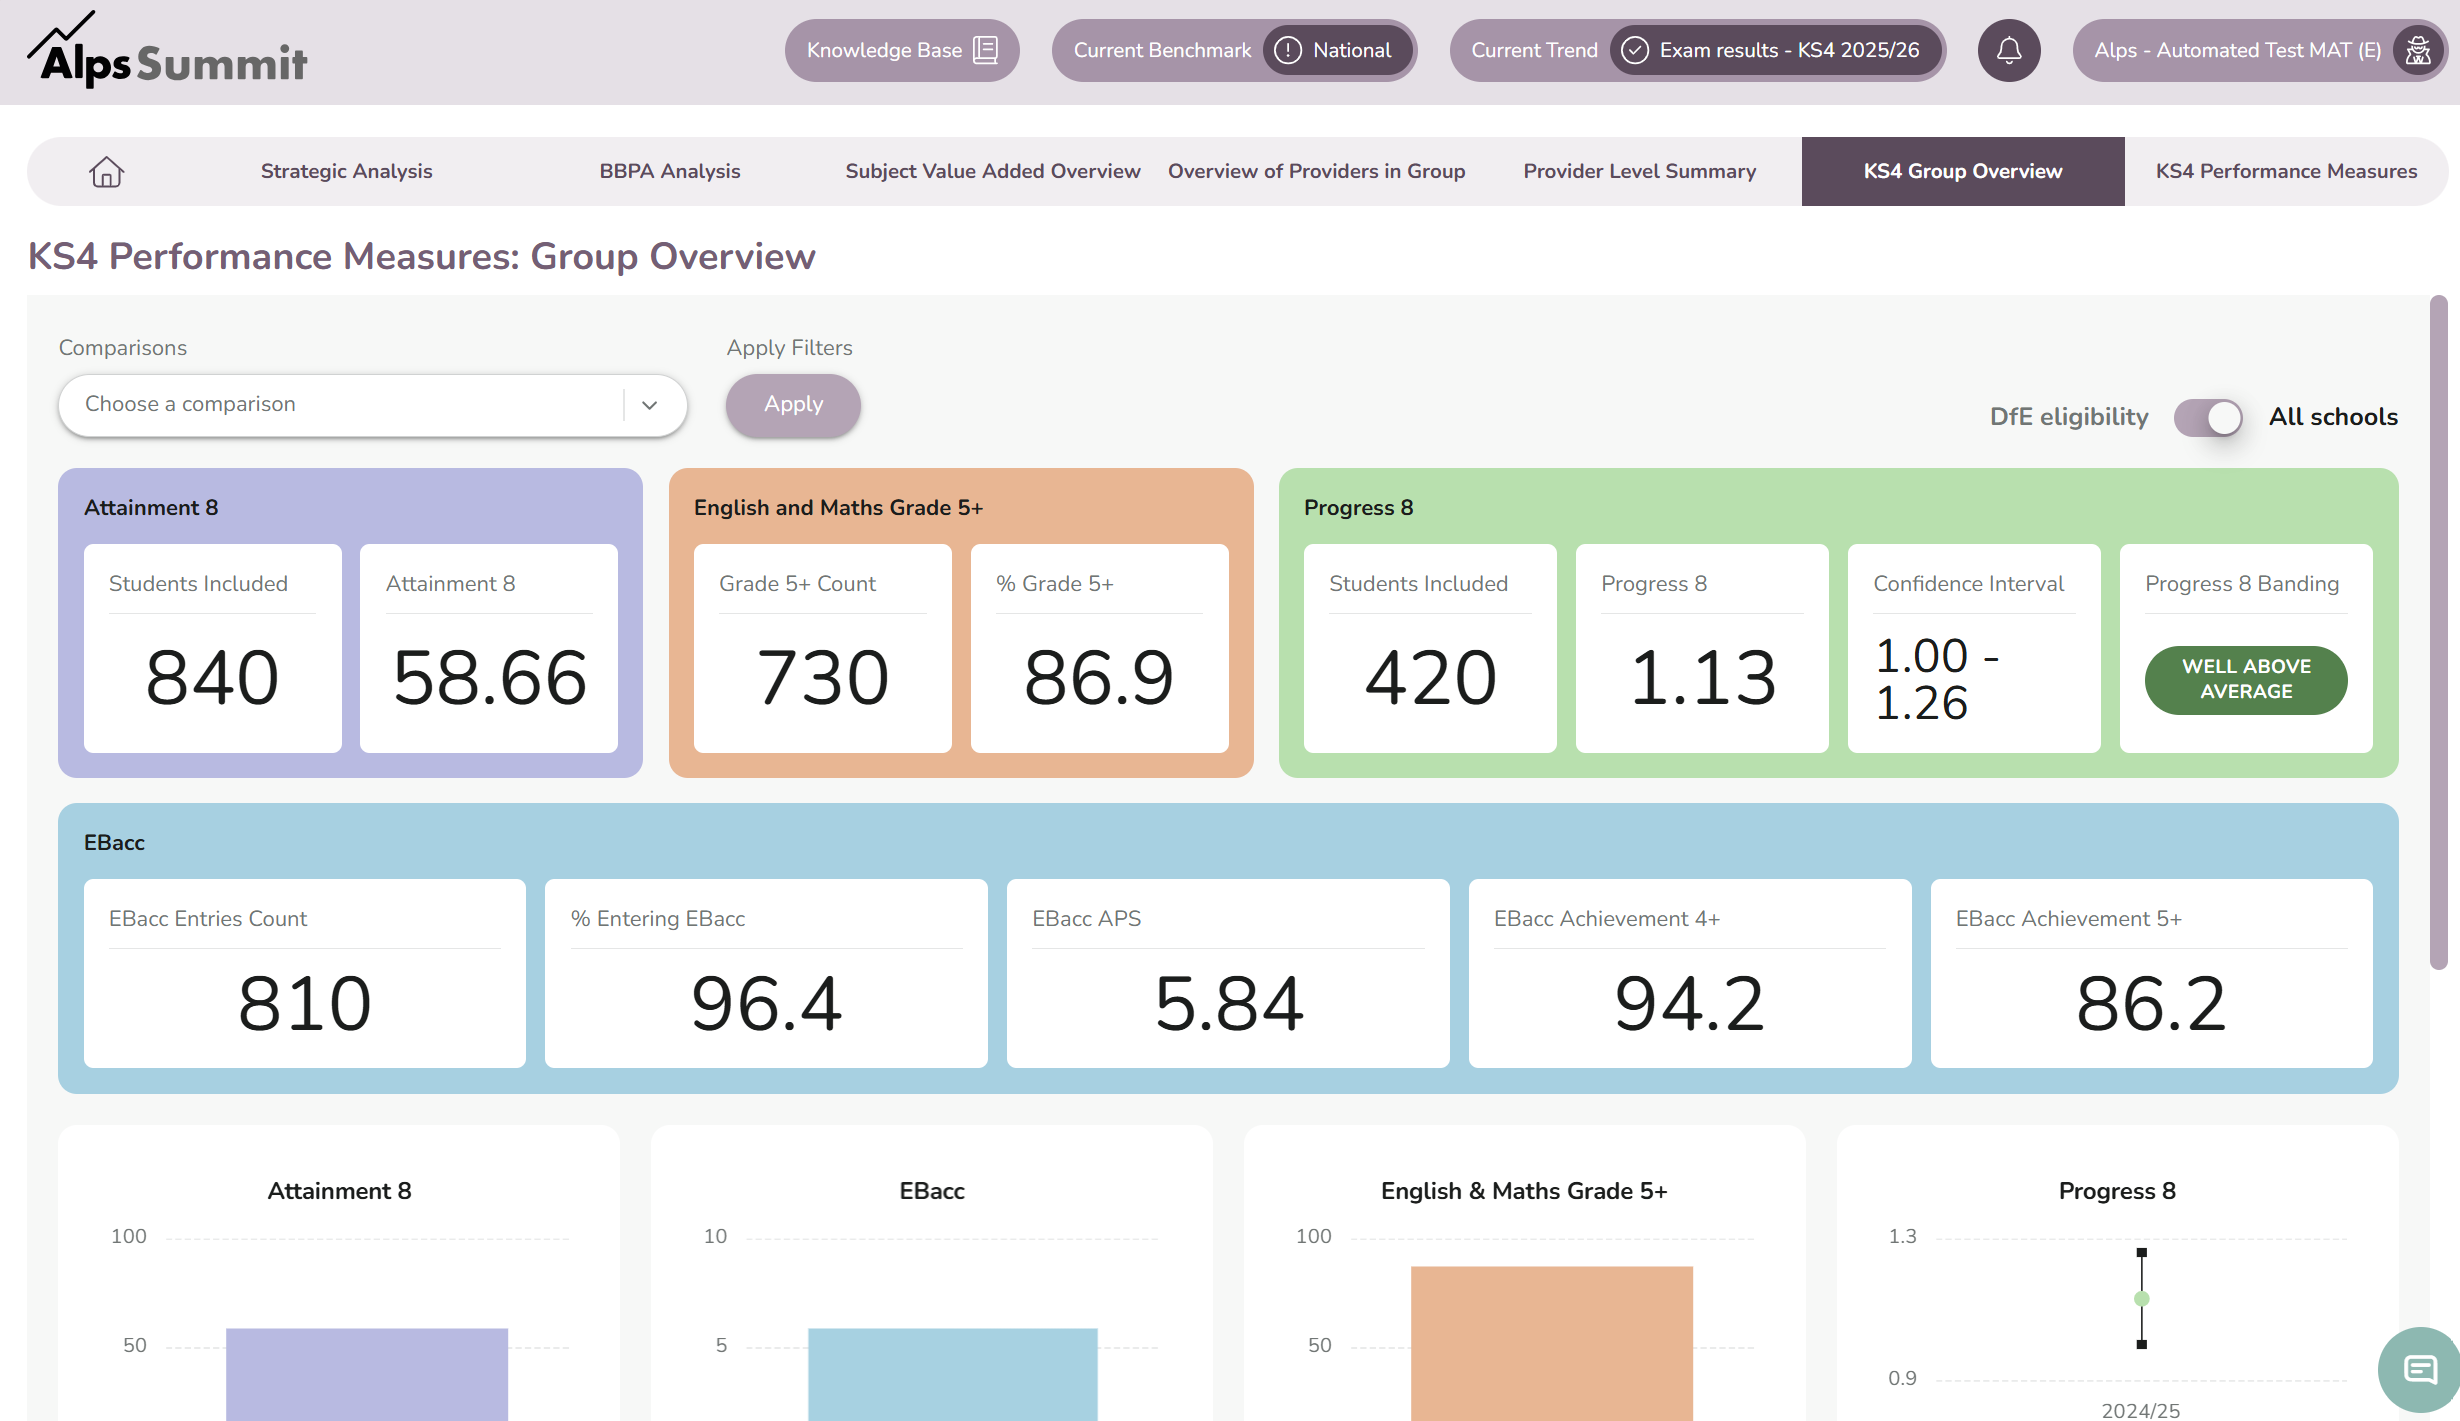Screen dimensions: 2460x1421
Task: Click the Alps Summit logo
Action: tap(168, 52)
